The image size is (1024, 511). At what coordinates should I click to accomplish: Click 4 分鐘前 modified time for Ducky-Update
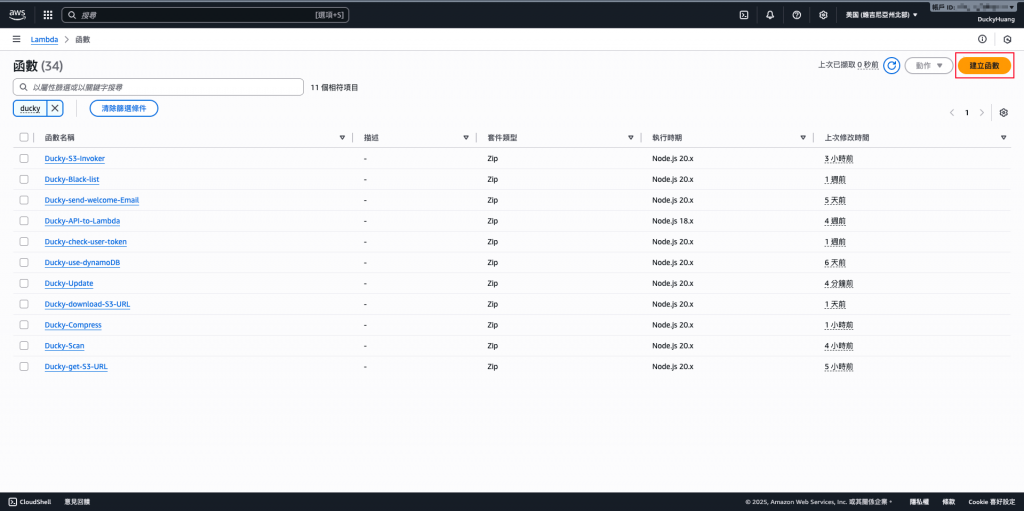pos(839,284)
